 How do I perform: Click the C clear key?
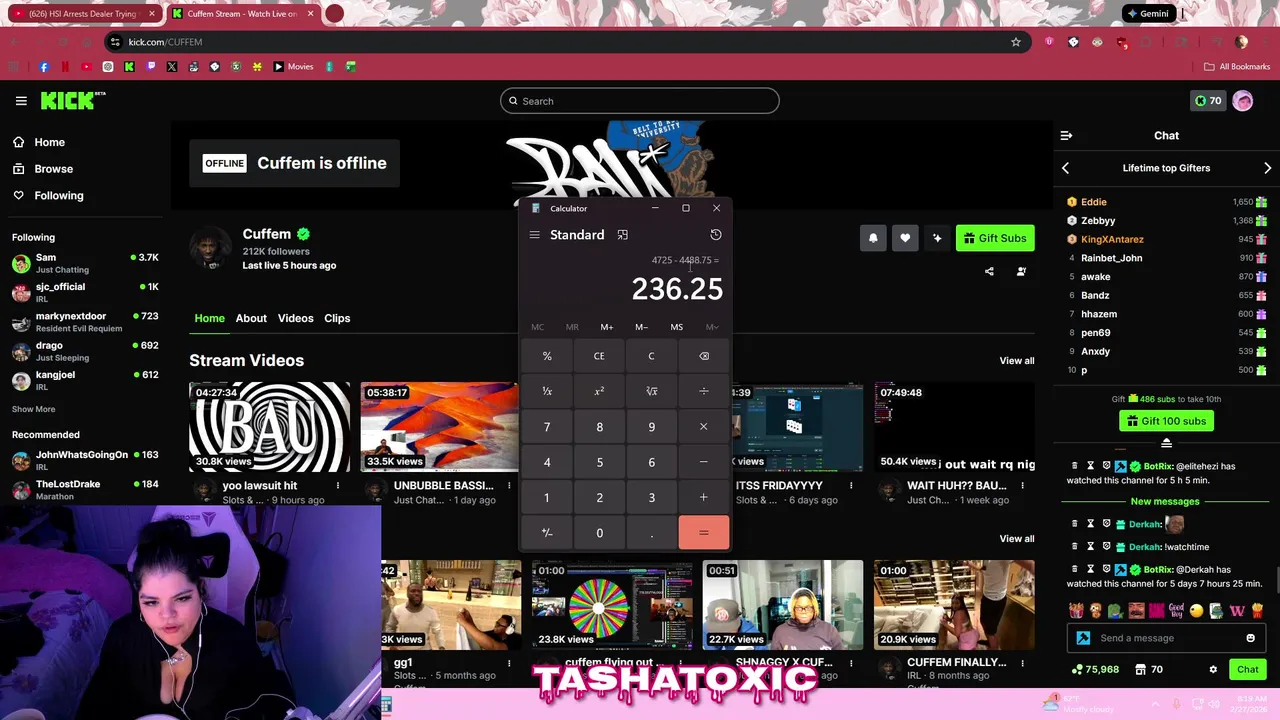[x=651, y=356]
